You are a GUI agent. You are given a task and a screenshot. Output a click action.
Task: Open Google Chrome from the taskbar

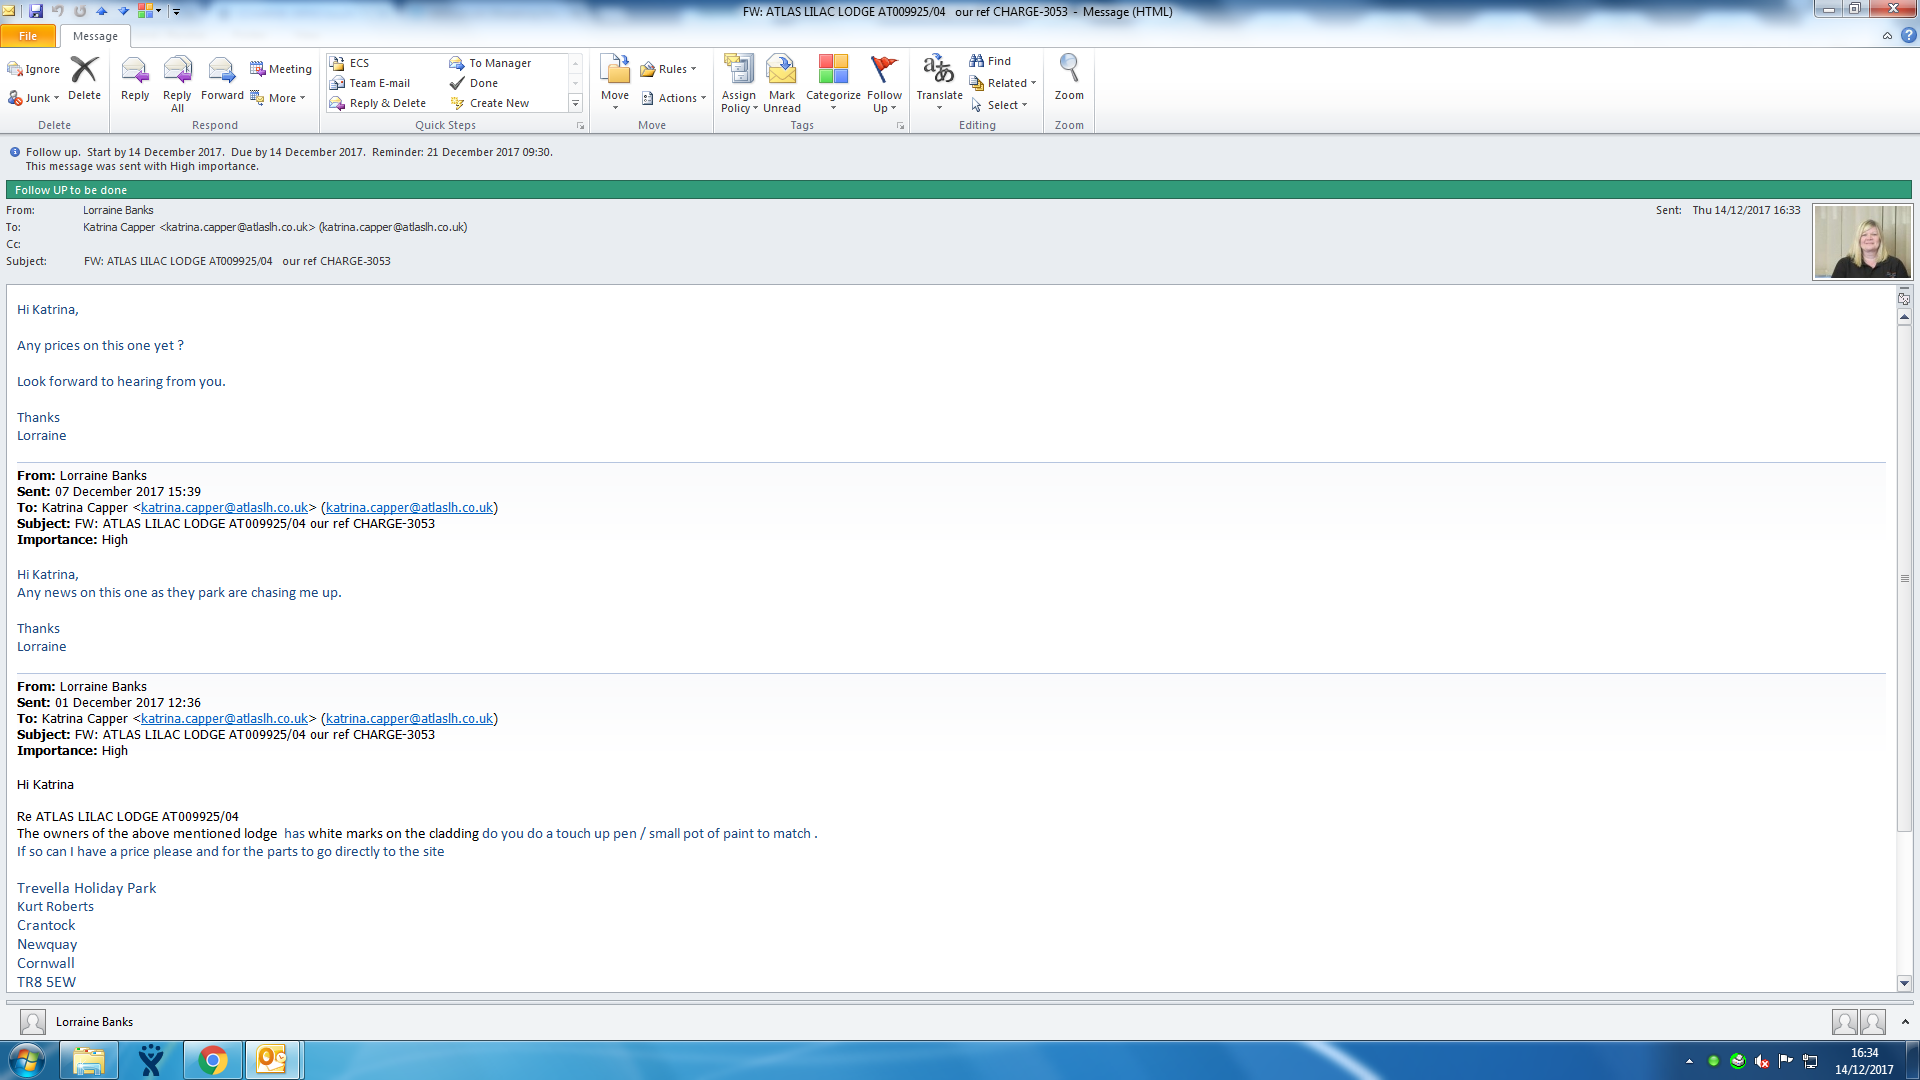(x=212, y=1060)
